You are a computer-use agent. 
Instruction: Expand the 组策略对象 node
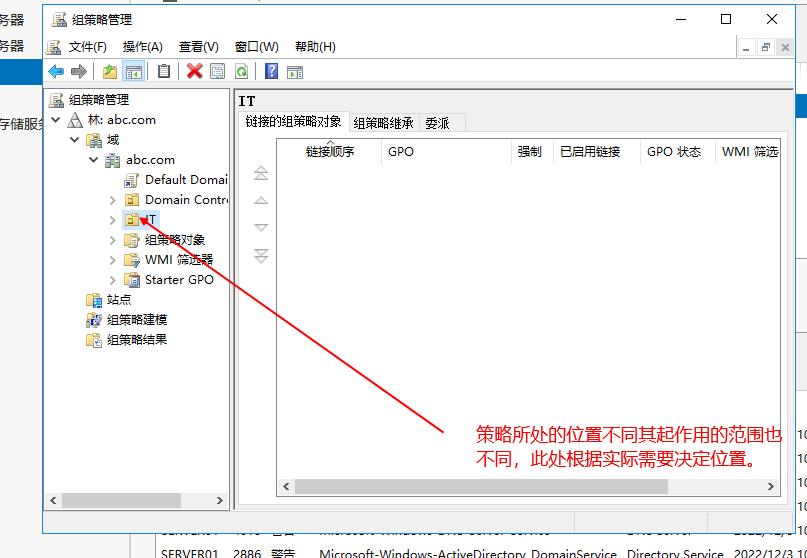pyautogui.click(x=112, y=240)
